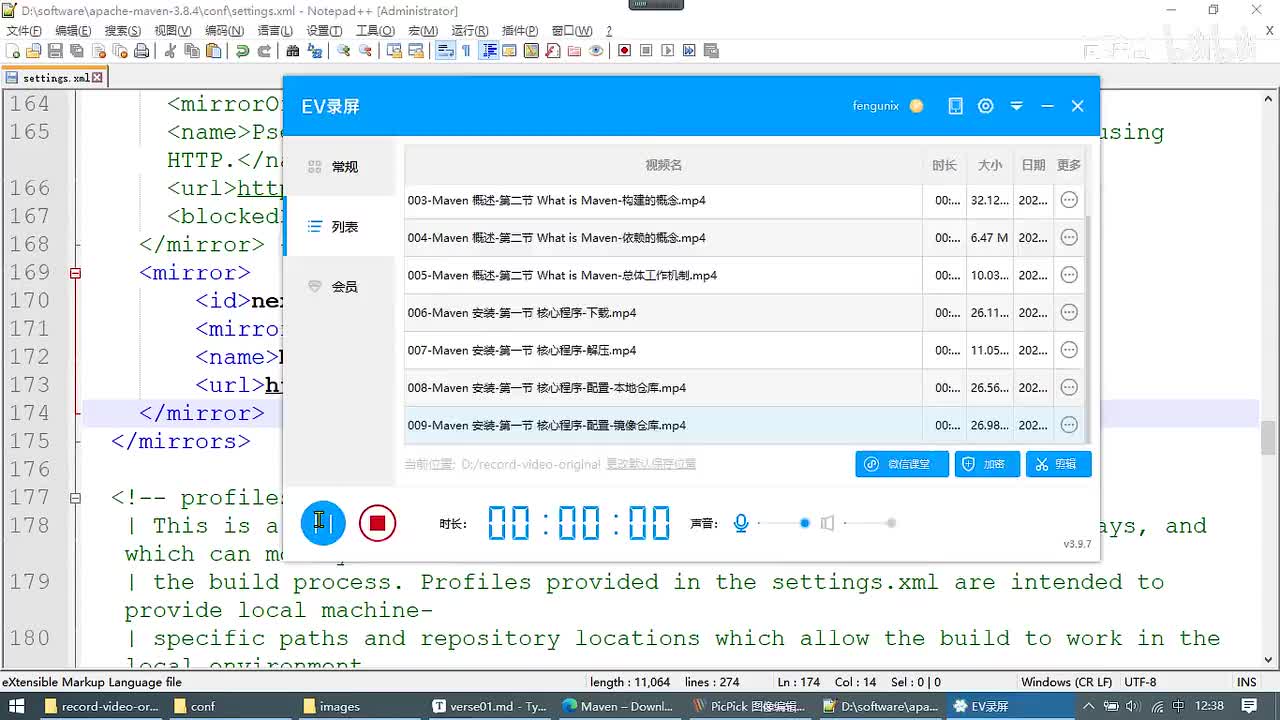The image size is (1280, 720).
Task: Click the Print toolbar icon
Action: tap(142, 51)
